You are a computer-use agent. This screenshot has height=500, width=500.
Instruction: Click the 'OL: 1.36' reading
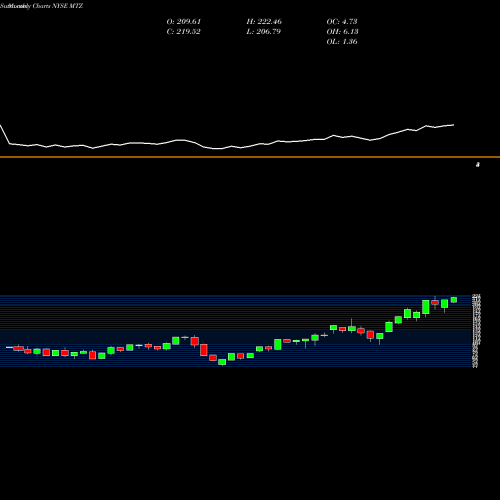(x=342, y=42)
